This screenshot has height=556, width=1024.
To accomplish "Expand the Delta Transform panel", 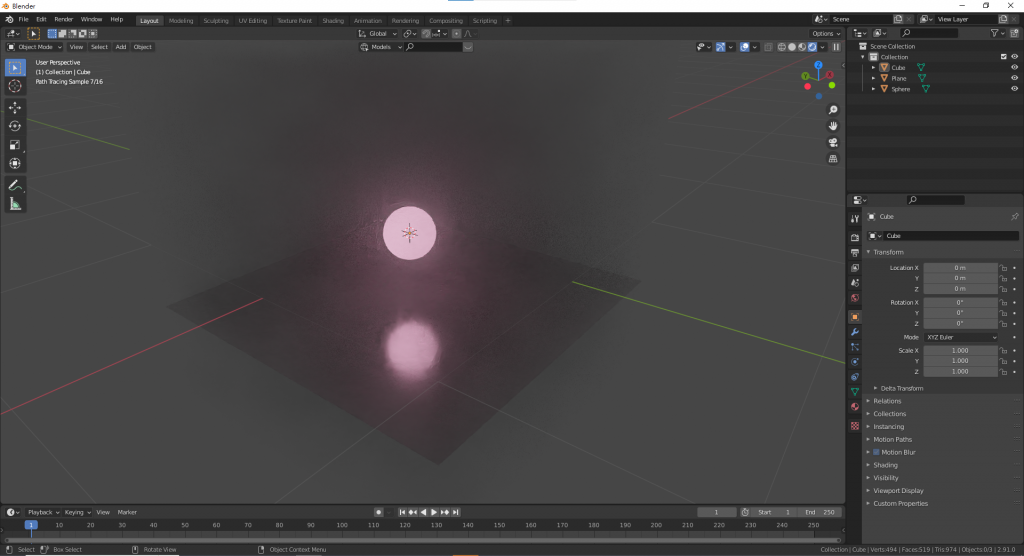I will coord(901,388).
